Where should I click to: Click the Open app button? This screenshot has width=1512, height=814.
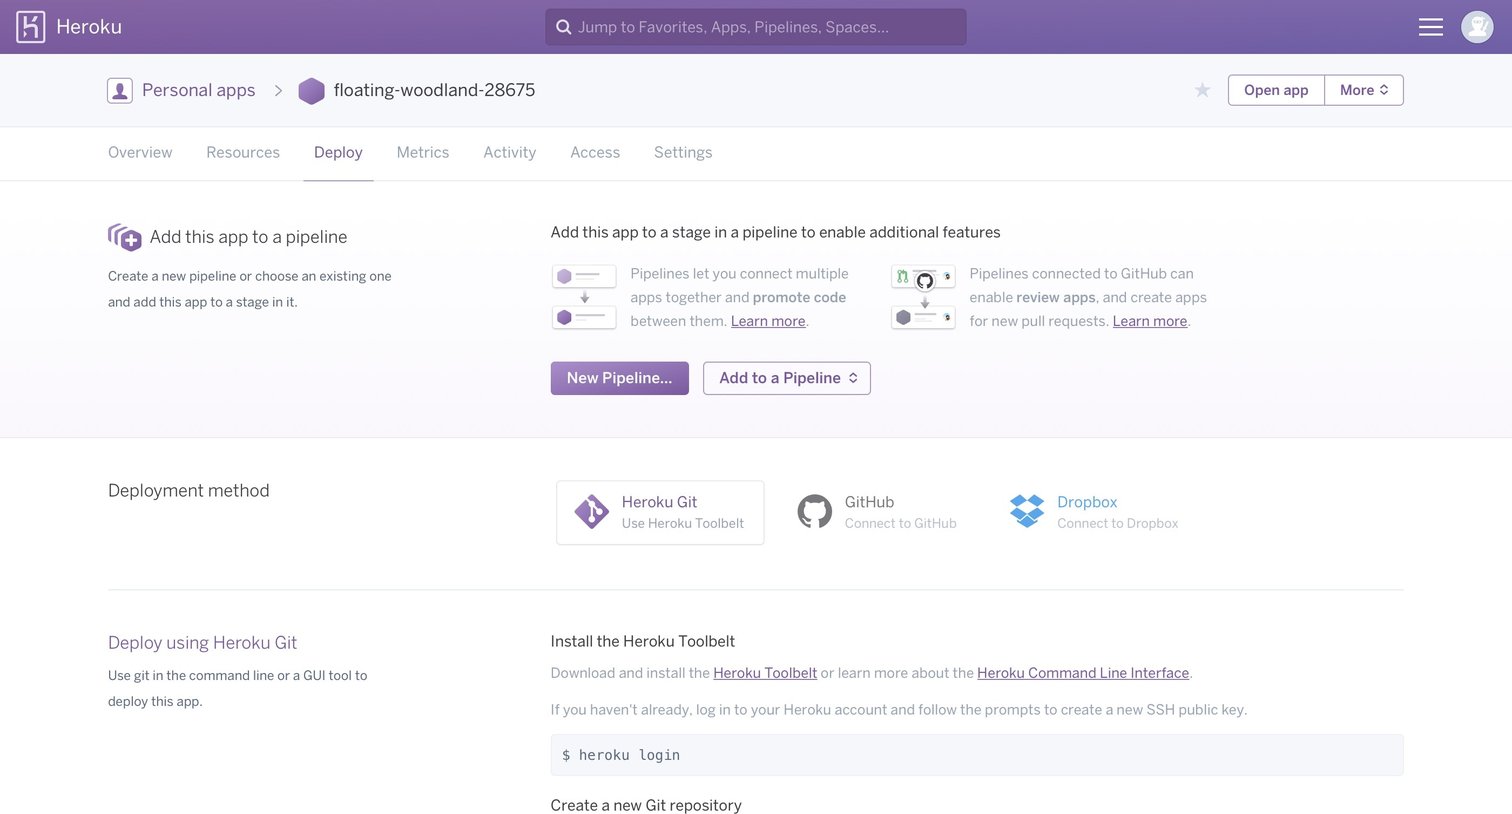pos(1276,90)
